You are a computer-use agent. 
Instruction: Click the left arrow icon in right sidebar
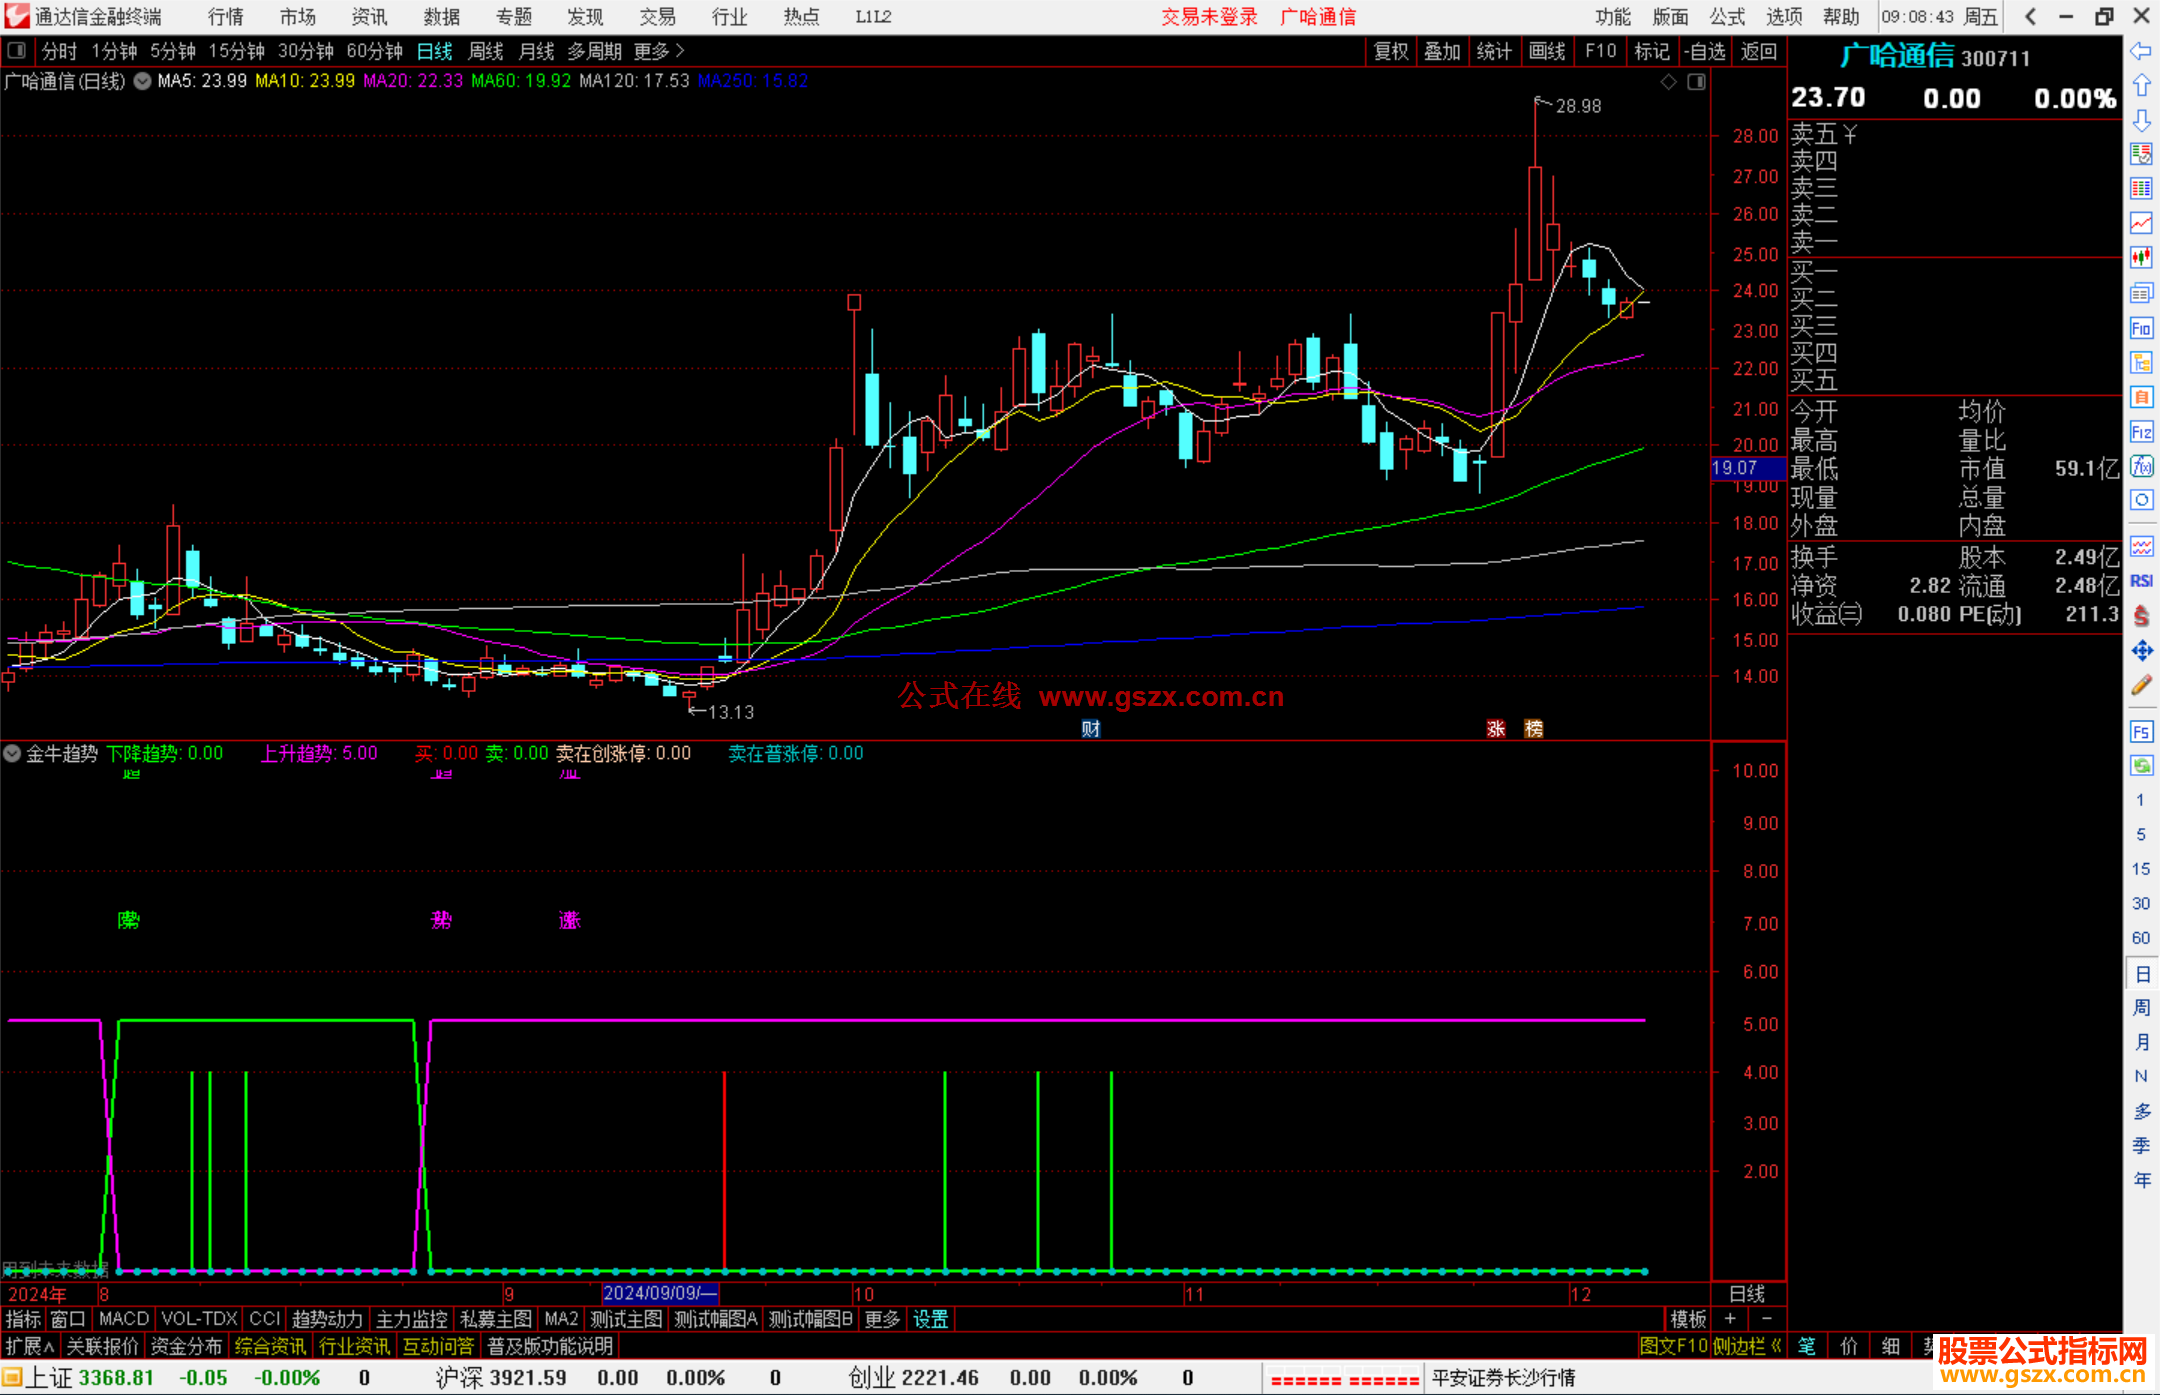[2141, 51]
